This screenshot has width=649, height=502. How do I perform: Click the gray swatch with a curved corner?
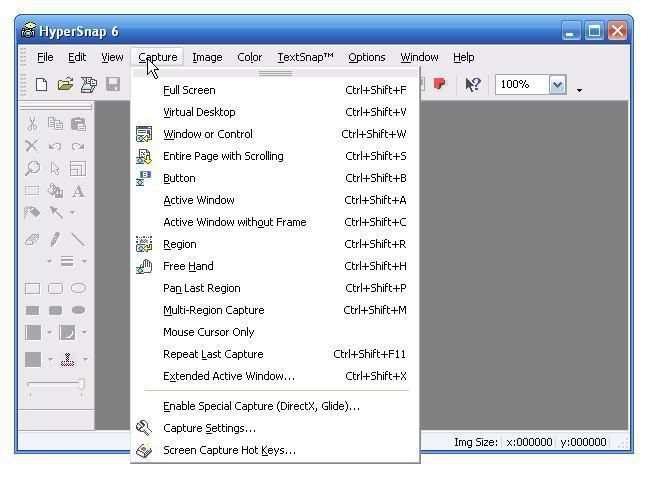67,332
